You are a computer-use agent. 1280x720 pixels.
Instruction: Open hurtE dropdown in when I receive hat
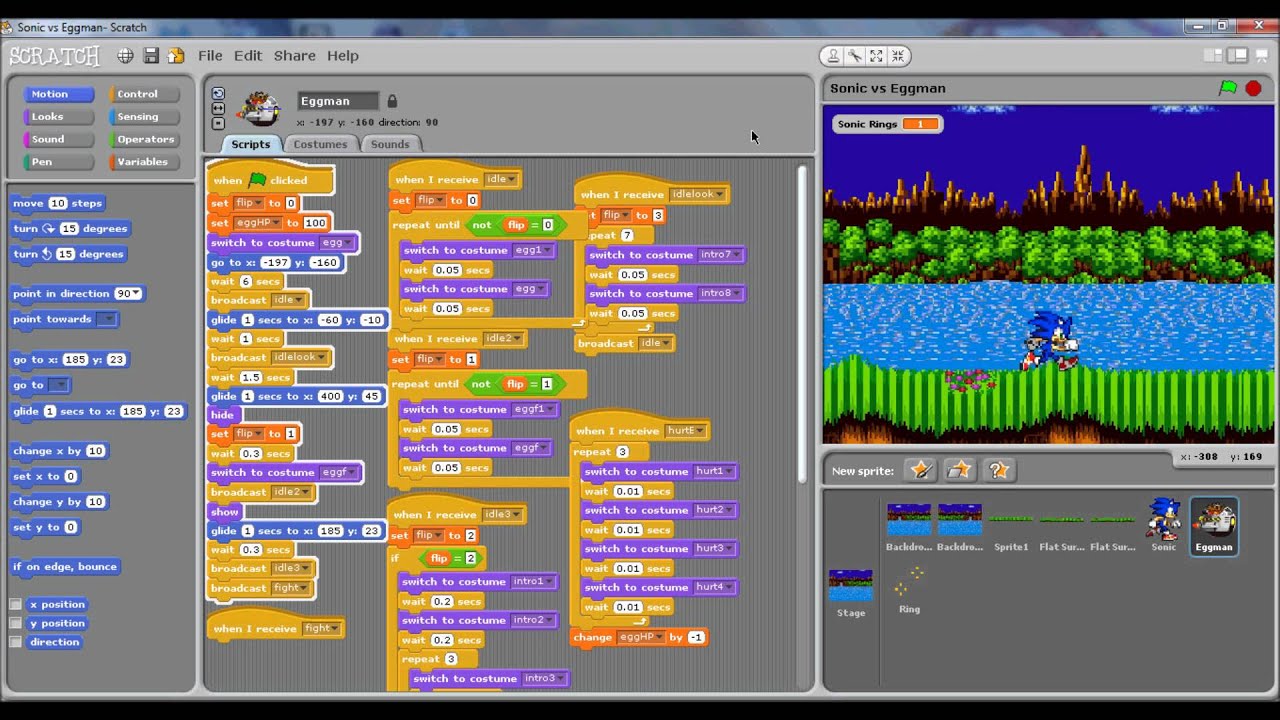(x=700, y=431)
